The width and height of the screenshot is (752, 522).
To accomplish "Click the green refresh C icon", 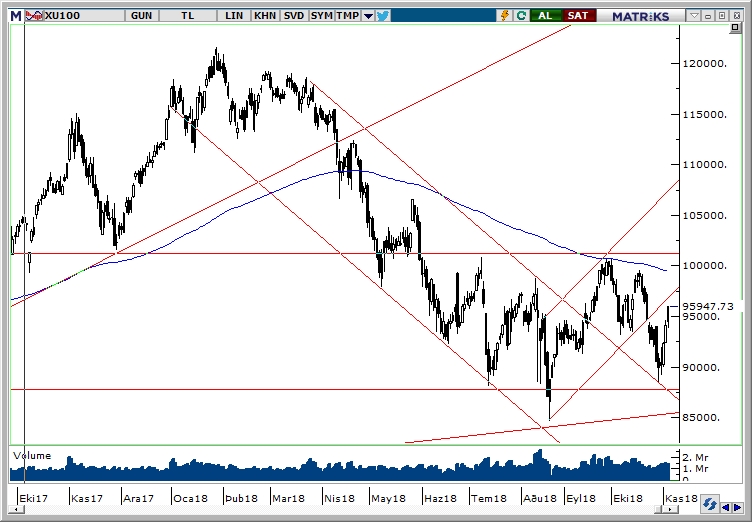I will [x=521, y=16].
